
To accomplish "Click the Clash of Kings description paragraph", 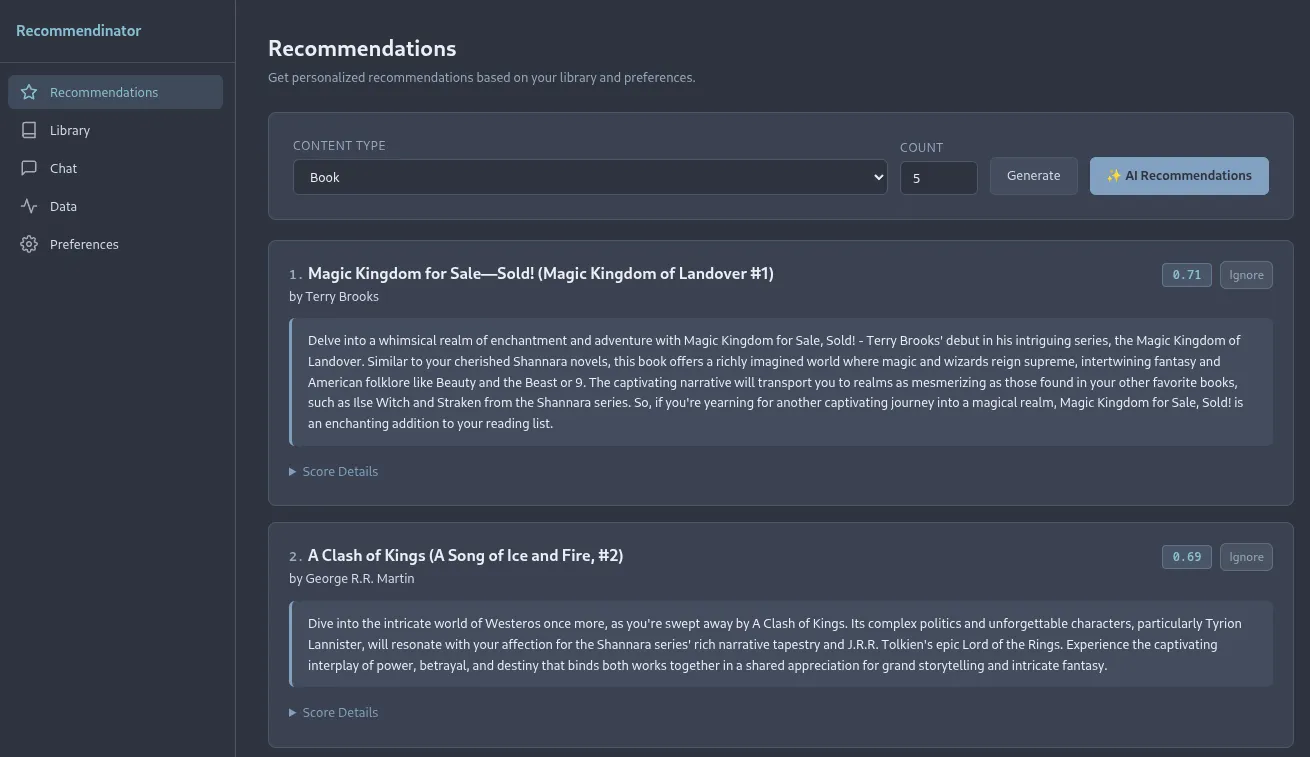I will (781, 644).
